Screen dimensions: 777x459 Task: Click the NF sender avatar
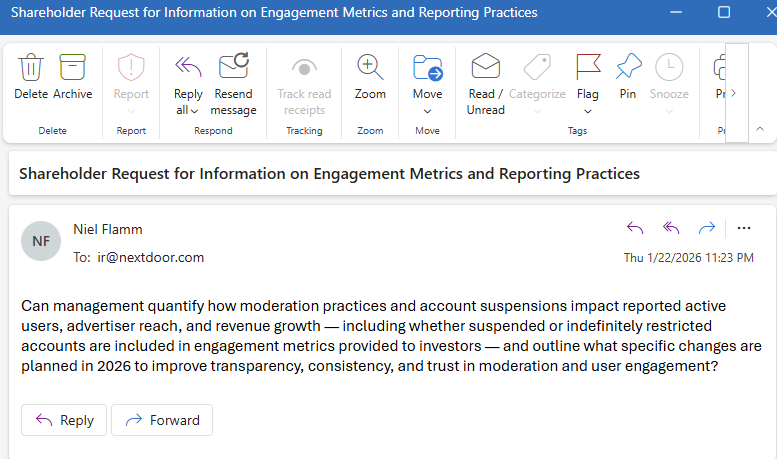tap(41, 241)
